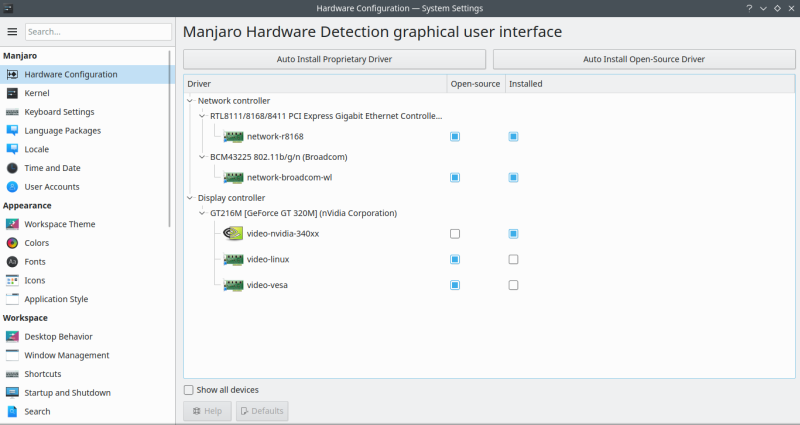Select the video-vesa driver label
The height and width of the screenshot is (425, 800).
[267, 285]
